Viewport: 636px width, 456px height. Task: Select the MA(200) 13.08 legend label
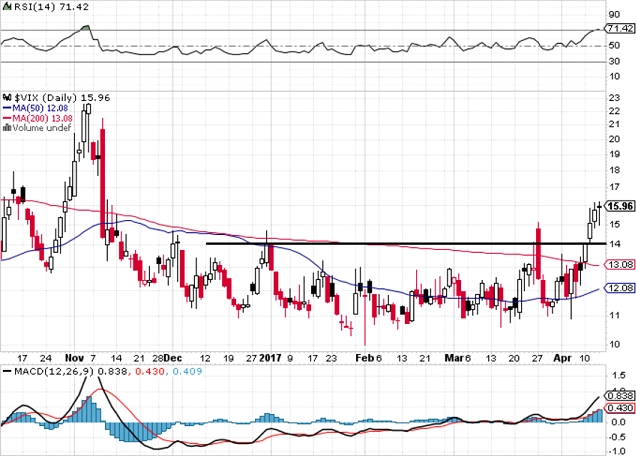click(x=42, y=118)
